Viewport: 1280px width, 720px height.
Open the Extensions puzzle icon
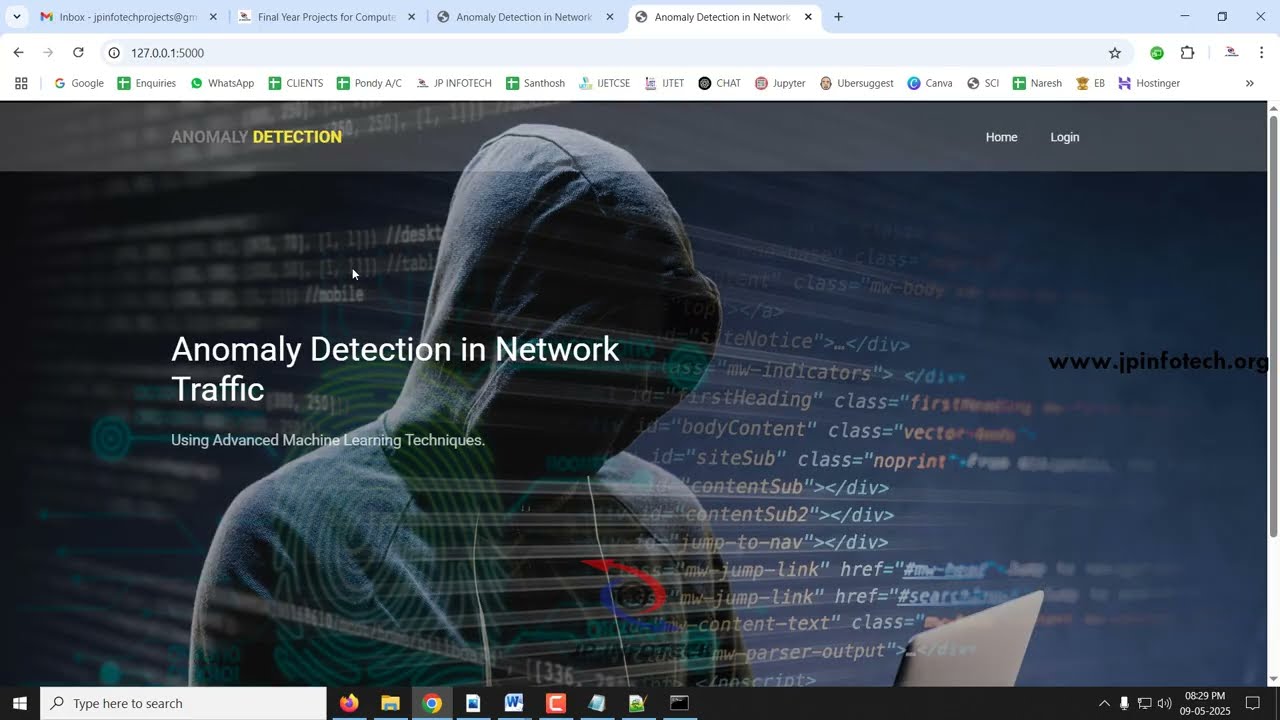(1187, 53)
